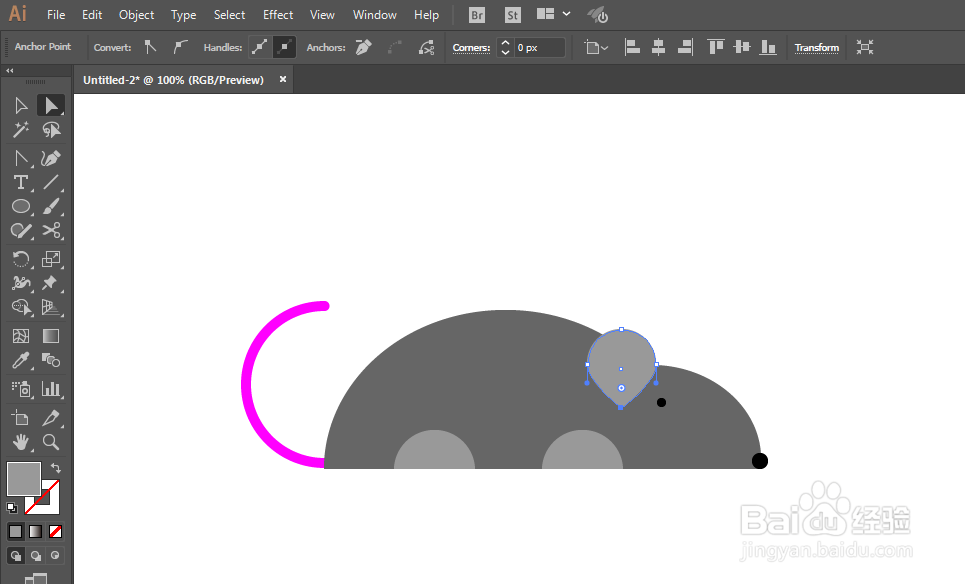The width and height of the screenshot is (965, 584).
Task: Open the Object menu
Action: (x=137, y=15)
